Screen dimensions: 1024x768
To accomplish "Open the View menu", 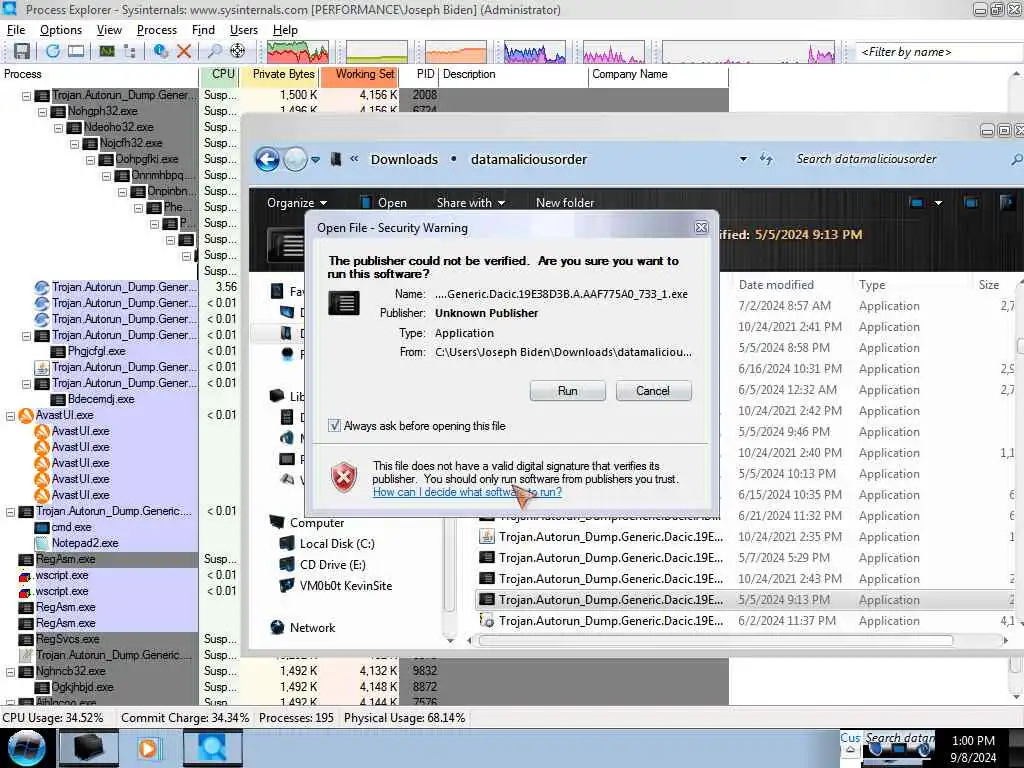I will pos(109,30).
